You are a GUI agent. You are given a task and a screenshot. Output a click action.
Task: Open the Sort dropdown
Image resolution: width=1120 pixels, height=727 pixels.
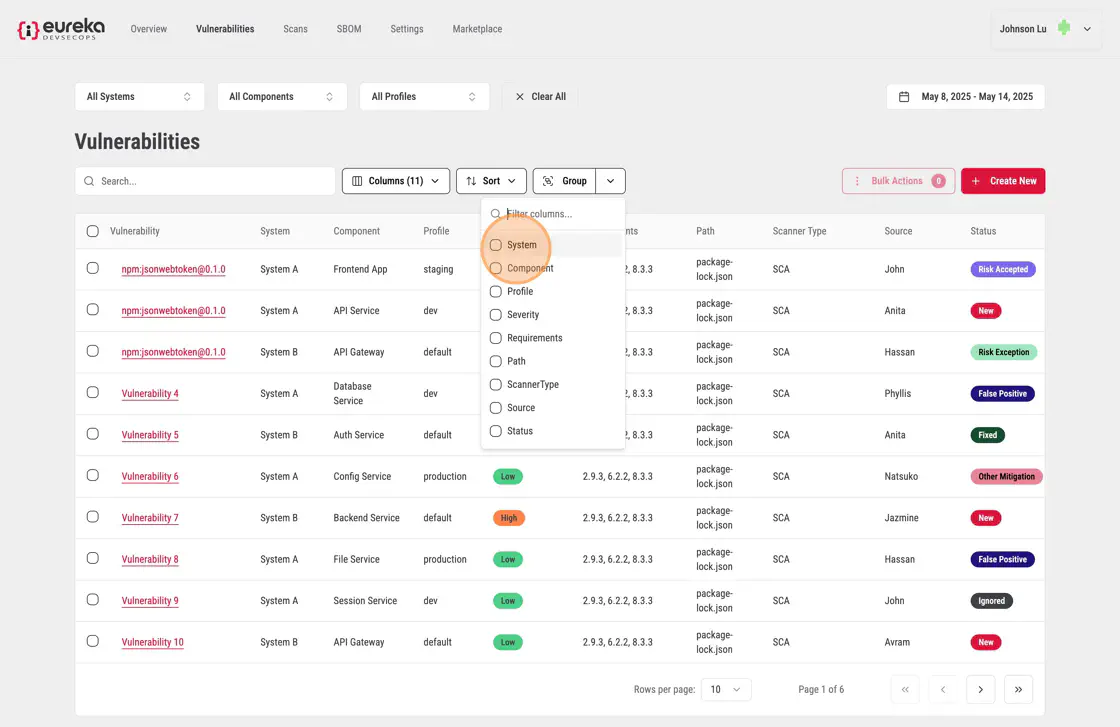point(490,181)
